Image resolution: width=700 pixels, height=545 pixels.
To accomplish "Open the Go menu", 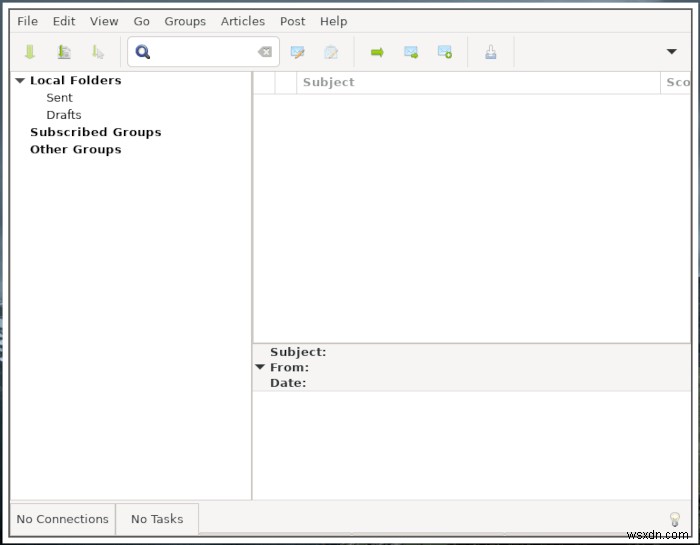I will pyautogui.click(x=142, y=21).
